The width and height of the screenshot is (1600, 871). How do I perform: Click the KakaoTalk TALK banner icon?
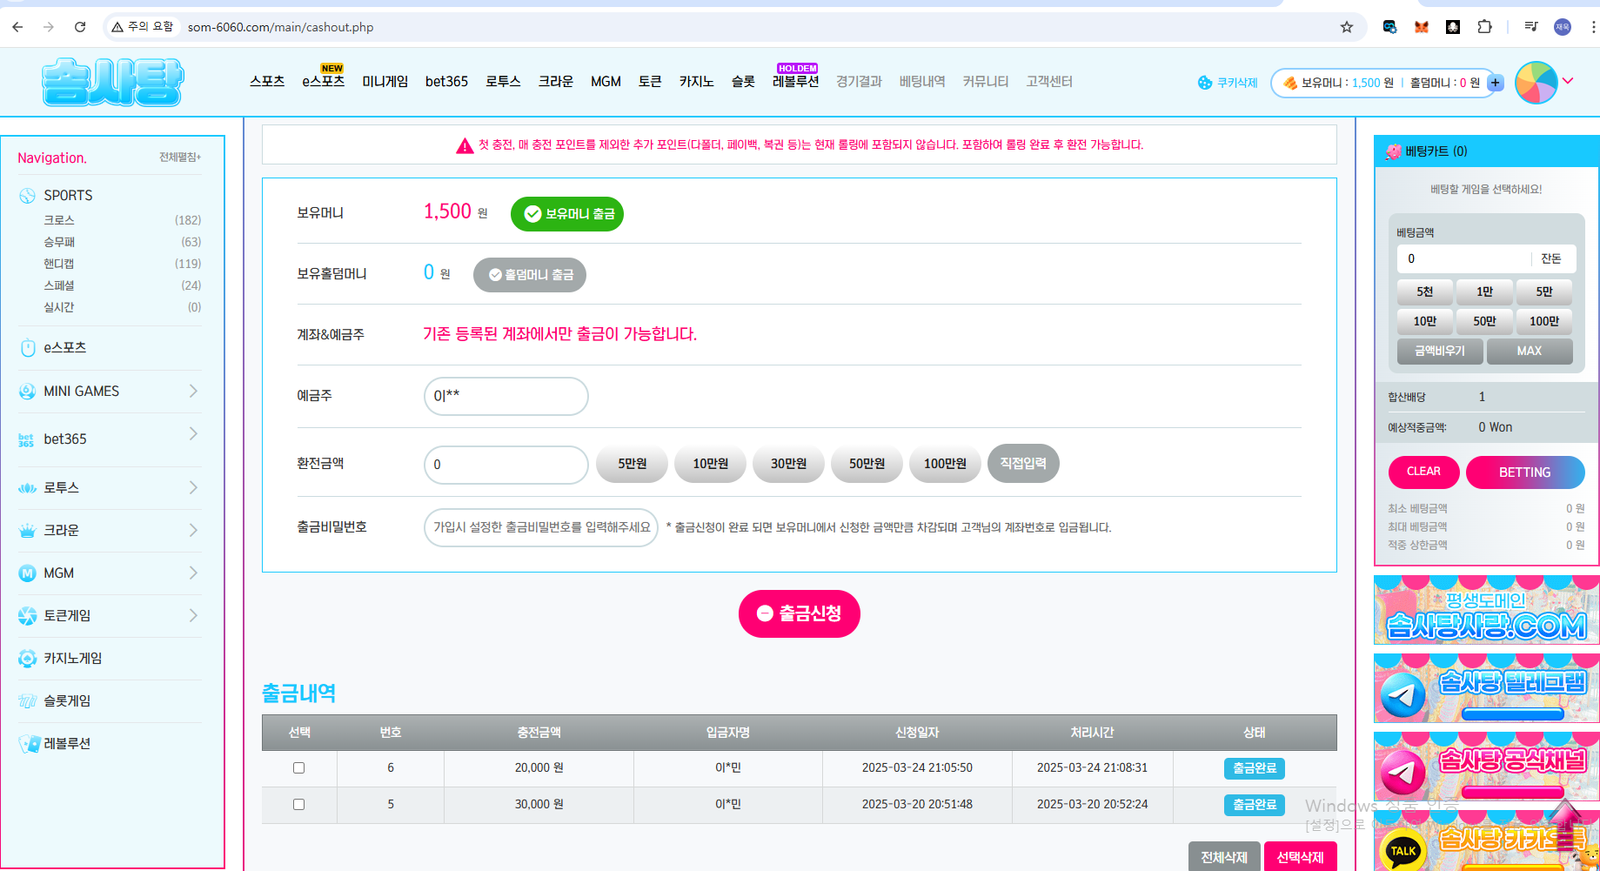click(1403, 851)
